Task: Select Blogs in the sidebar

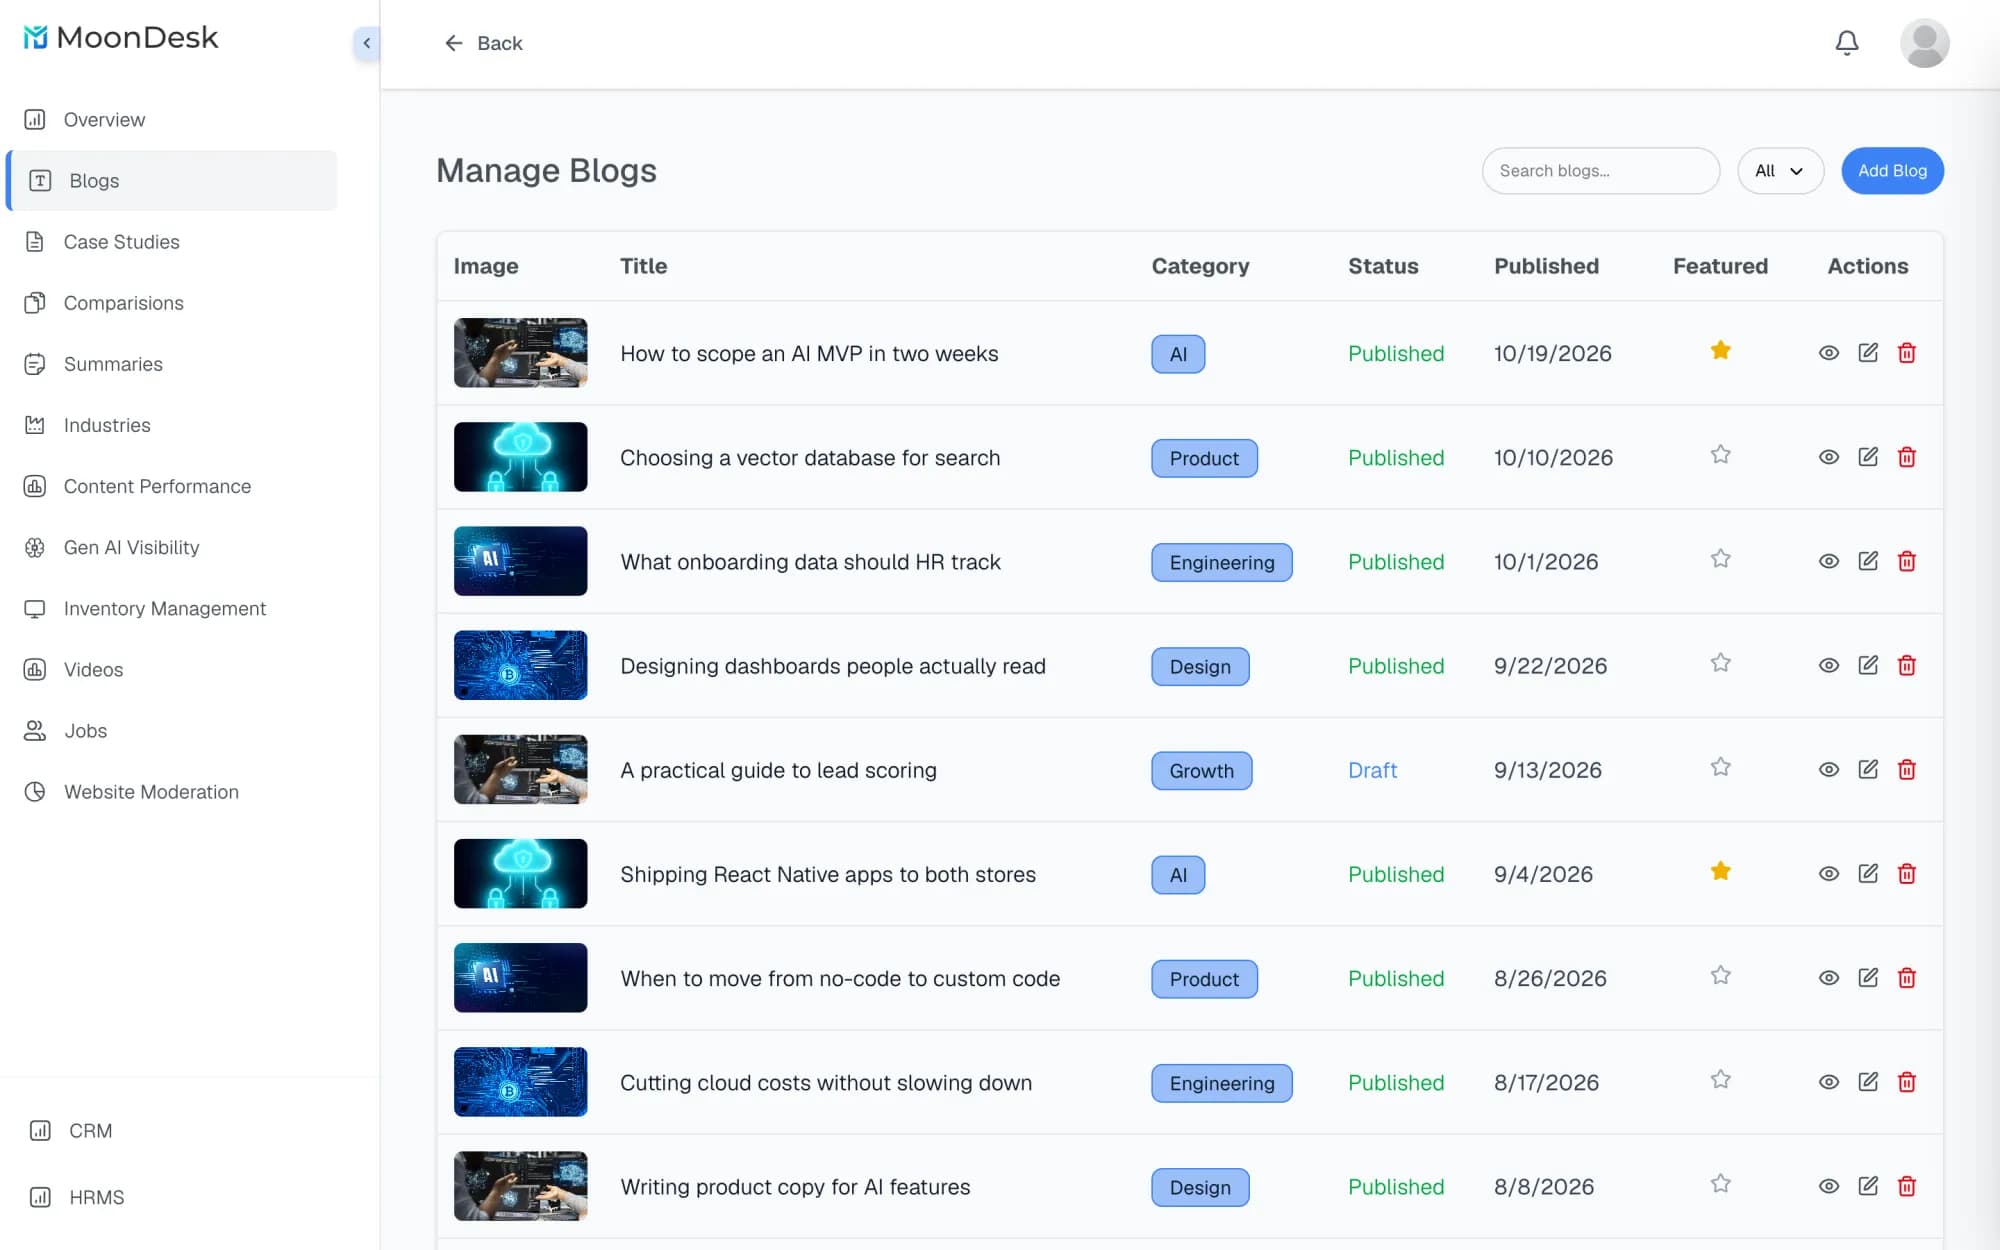Action: 172,181
